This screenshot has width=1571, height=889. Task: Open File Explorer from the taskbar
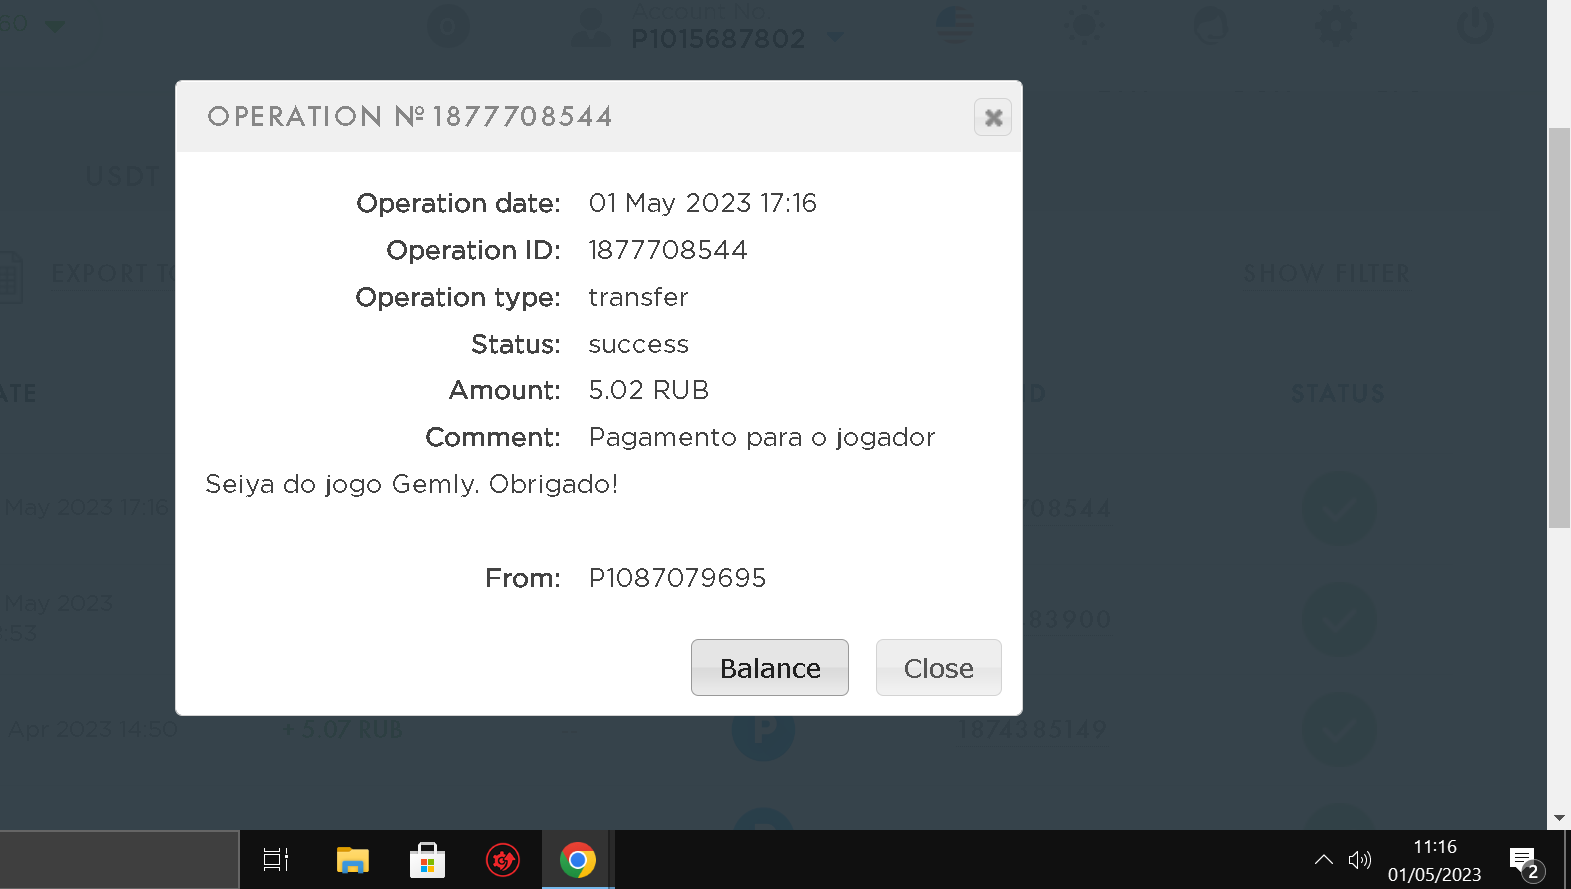352,860
